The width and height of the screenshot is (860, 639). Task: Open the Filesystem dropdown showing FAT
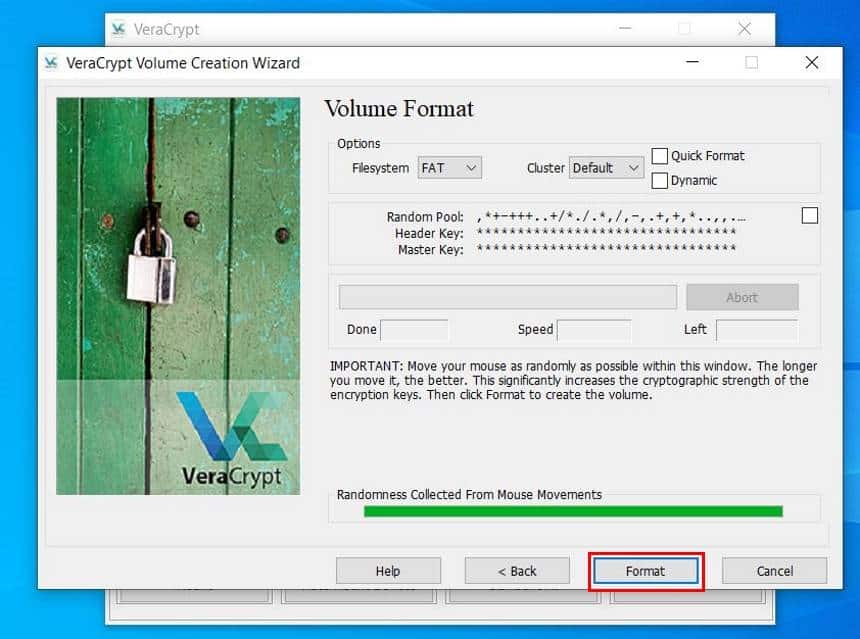click(450, 168)
